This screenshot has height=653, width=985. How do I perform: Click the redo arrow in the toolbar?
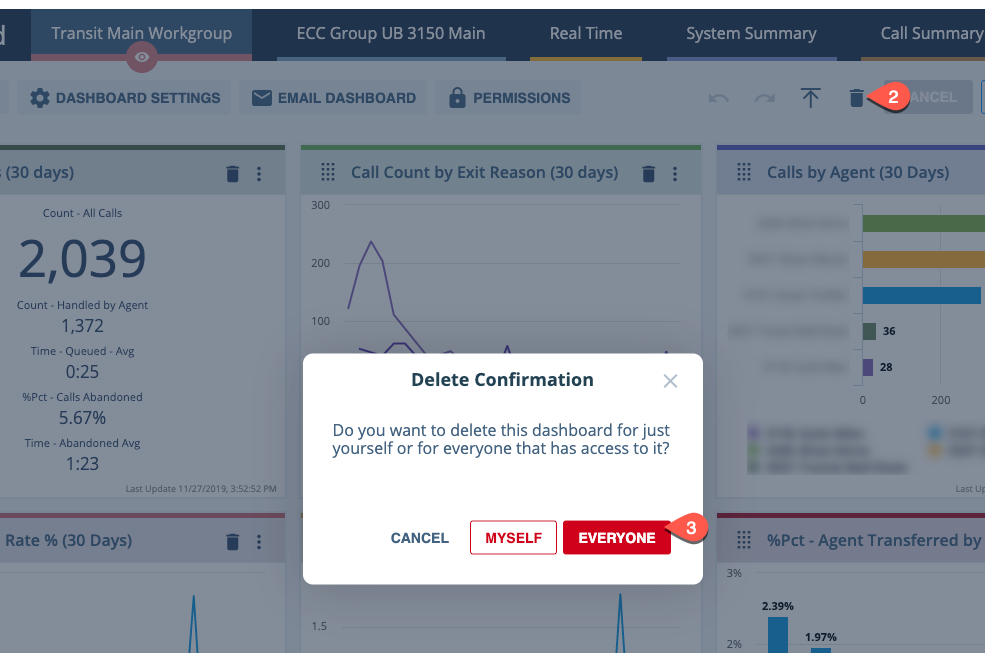click(765, 98)
